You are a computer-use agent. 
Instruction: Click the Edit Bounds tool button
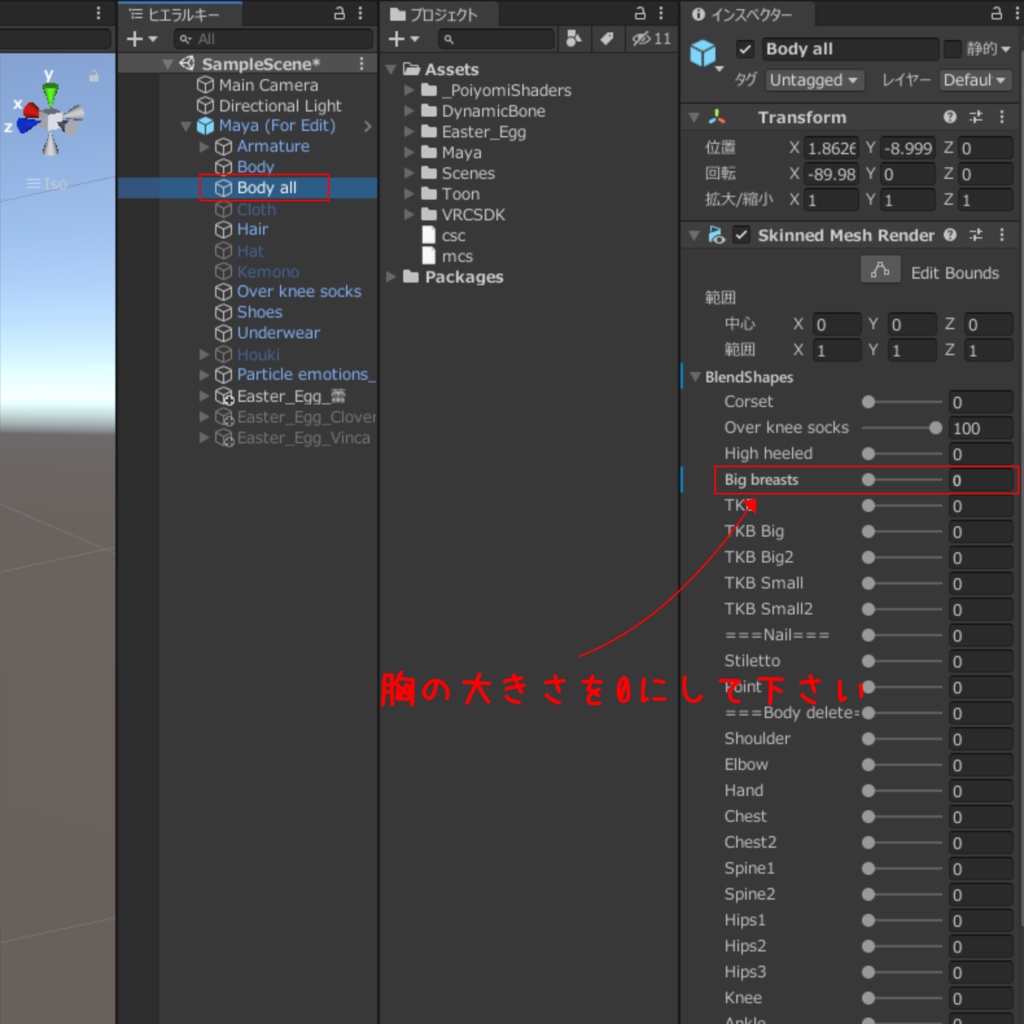click(x=880, y=270)
